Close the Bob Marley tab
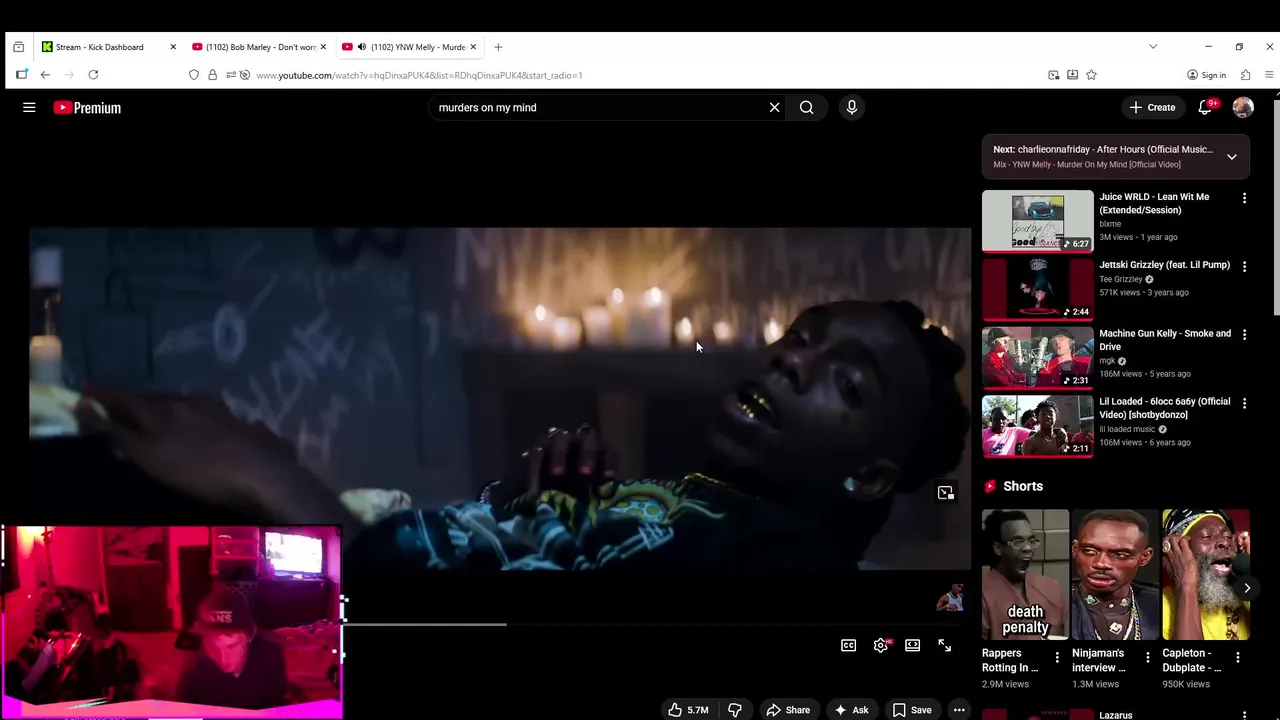 pos(323,47)
